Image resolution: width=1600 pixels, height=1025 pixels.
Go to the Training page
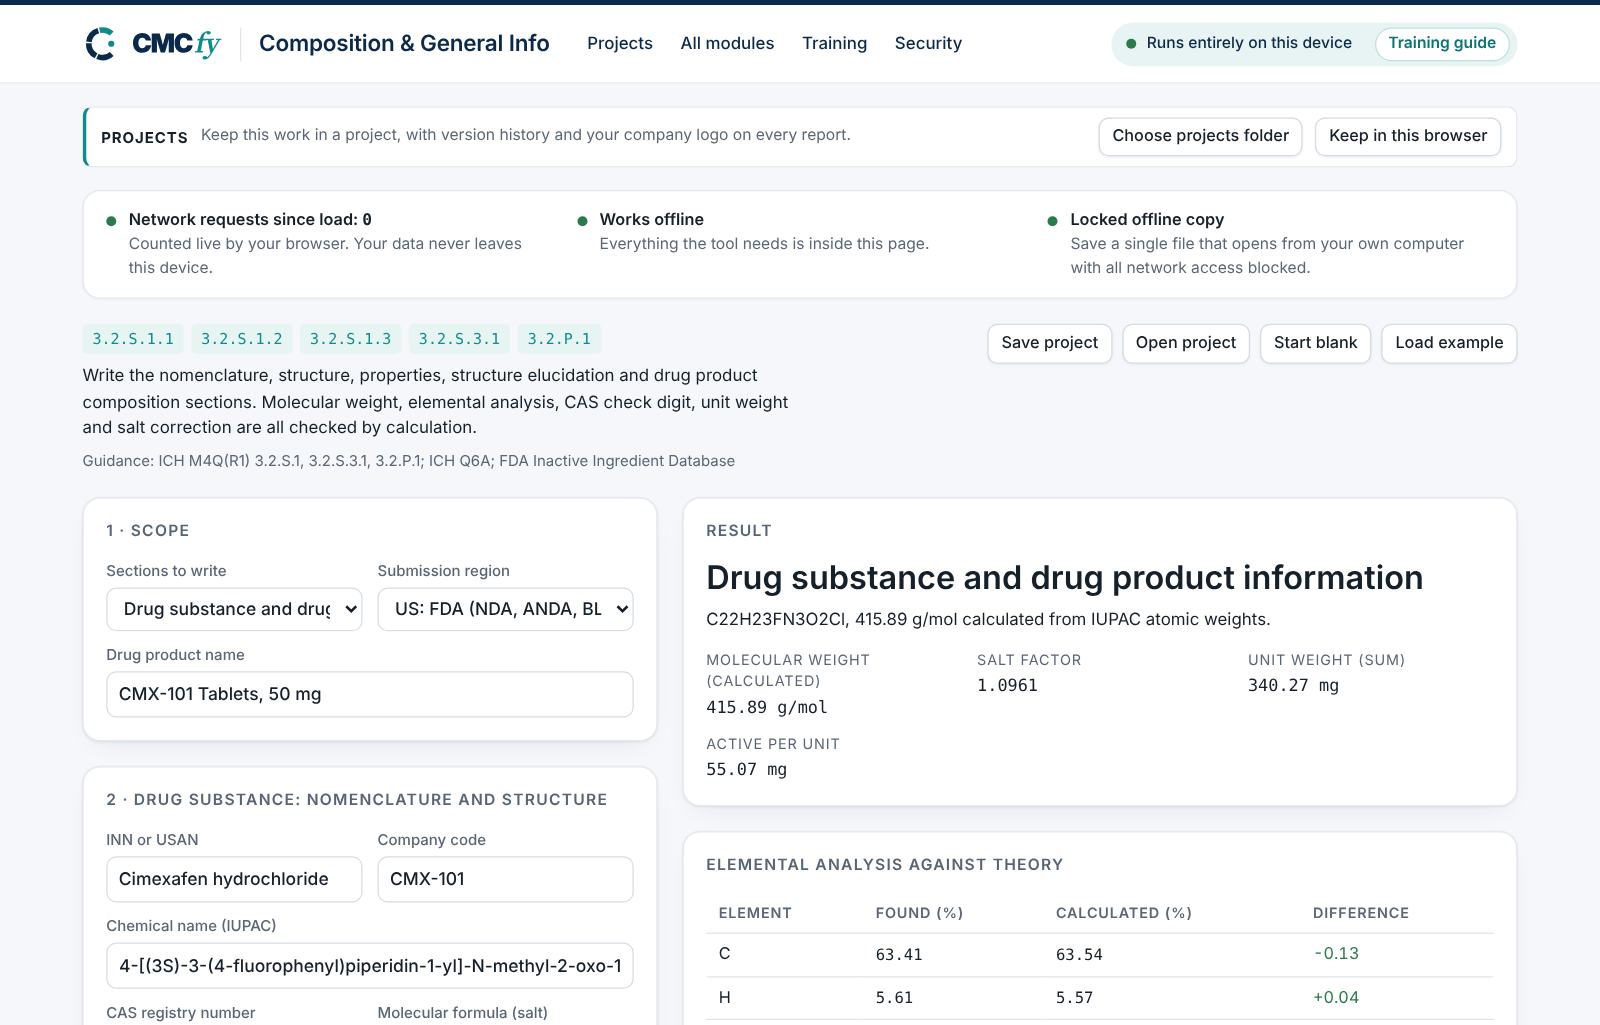tap(834, 43)
